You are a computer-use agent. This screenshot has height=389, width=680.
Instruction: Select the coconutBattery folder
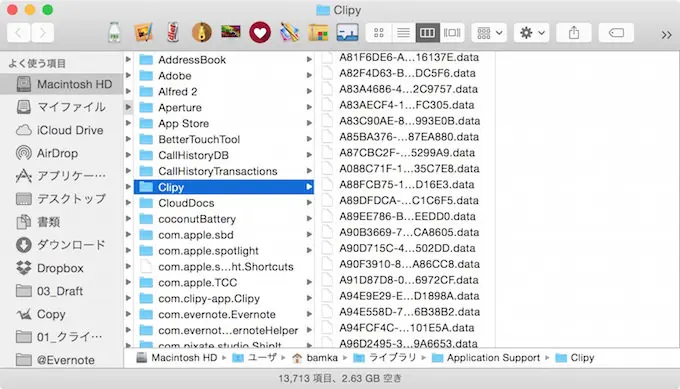[x=224, y=219]
